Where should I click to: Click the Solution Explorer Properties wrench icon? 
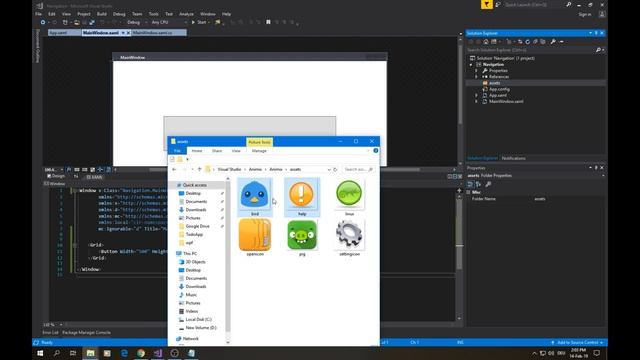tap(553, 42)
